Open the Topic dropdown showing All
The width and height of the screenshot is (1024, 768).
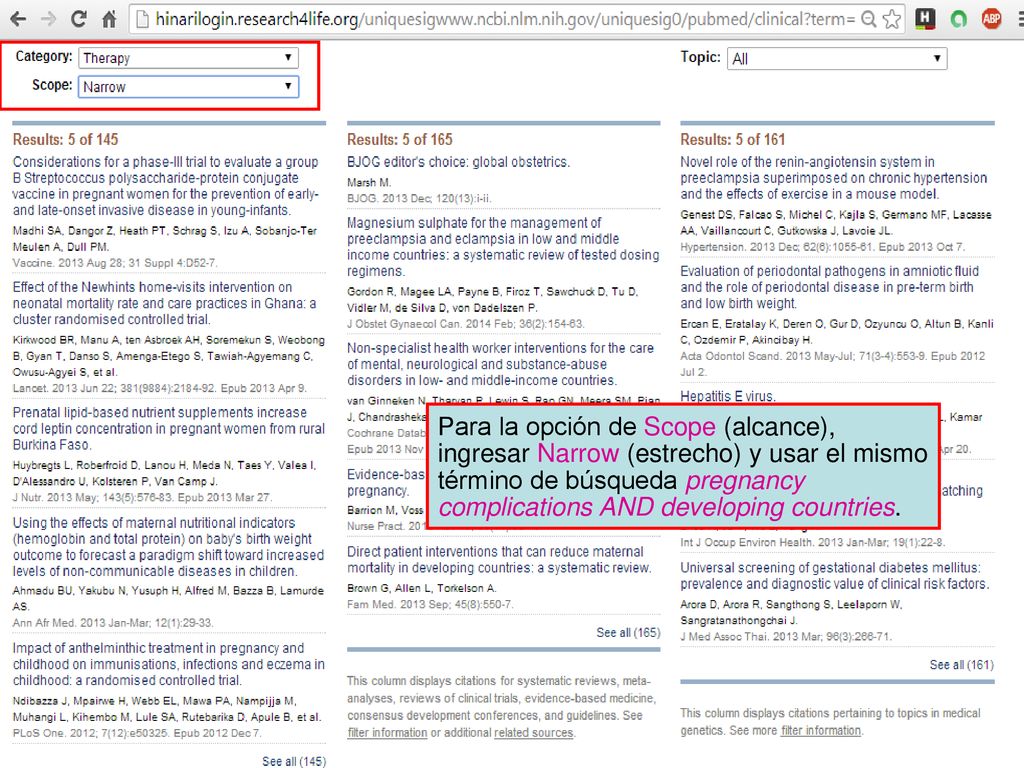tap(837, 58)
